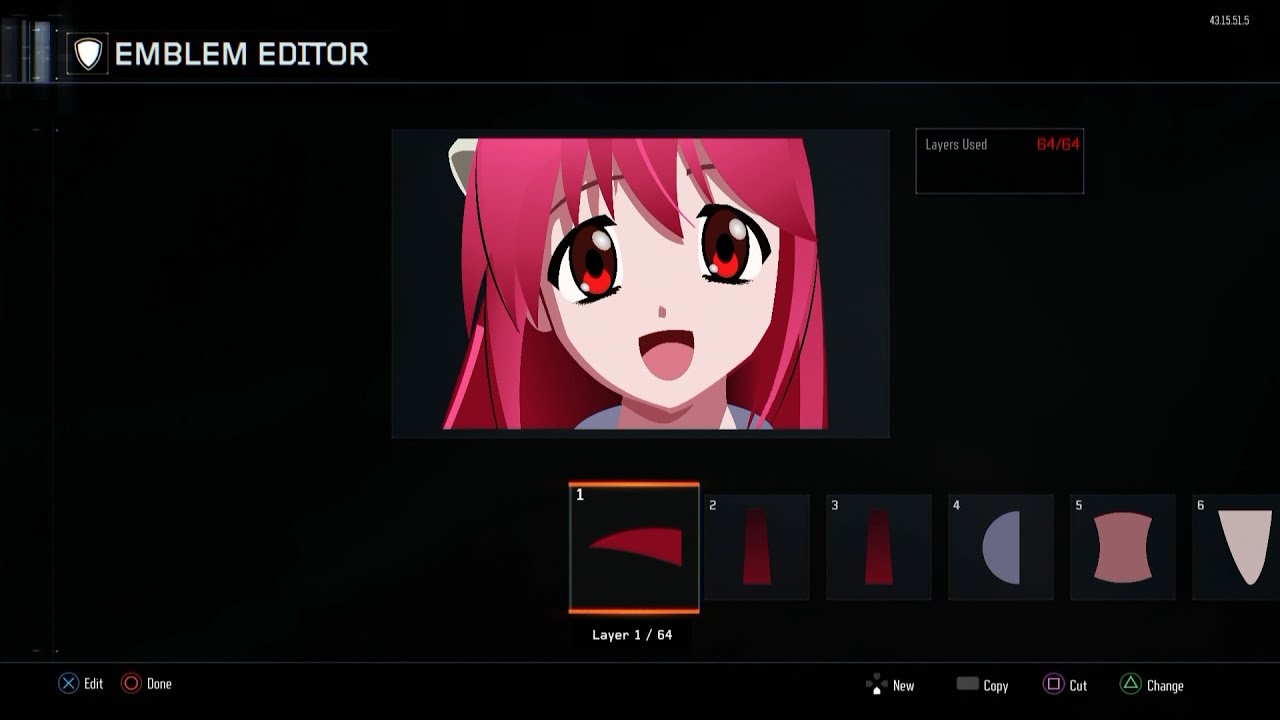The image size is (1280, 720).
Task: Click the EMBLEM EDITOR title text
Action: (x=242, y=55)
